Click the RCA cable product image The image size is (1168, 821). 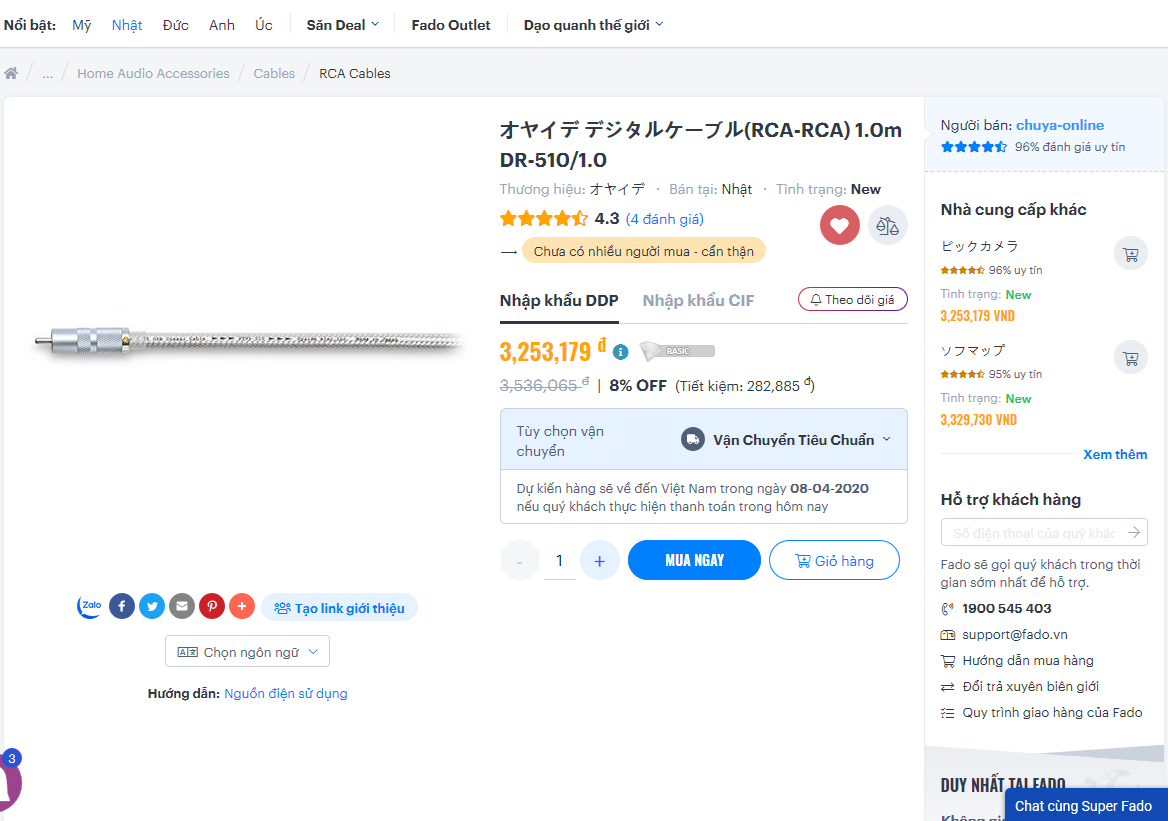250,343
